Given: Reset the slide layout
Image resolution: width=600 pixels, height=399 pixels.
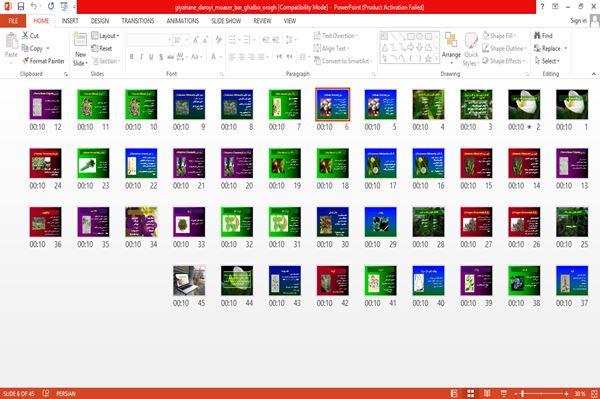Looking at the screenshot, I should (102, 48).
